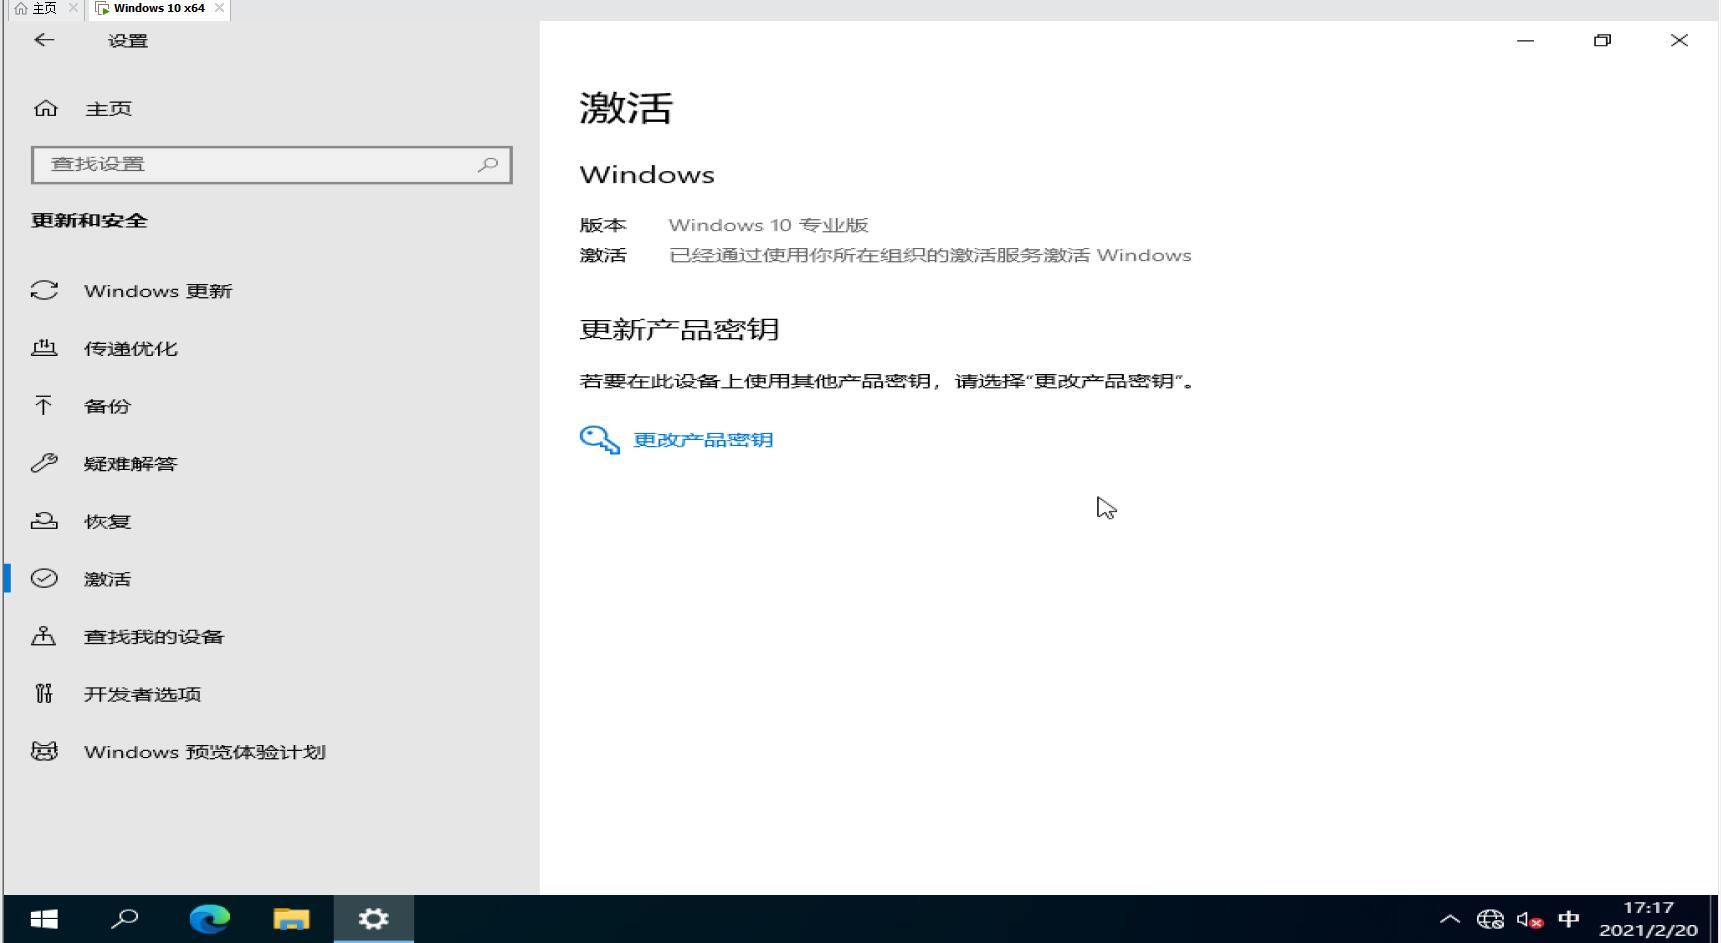
Task: Launch Microsoft Edge from taskbar
Action: coord(209,919)
